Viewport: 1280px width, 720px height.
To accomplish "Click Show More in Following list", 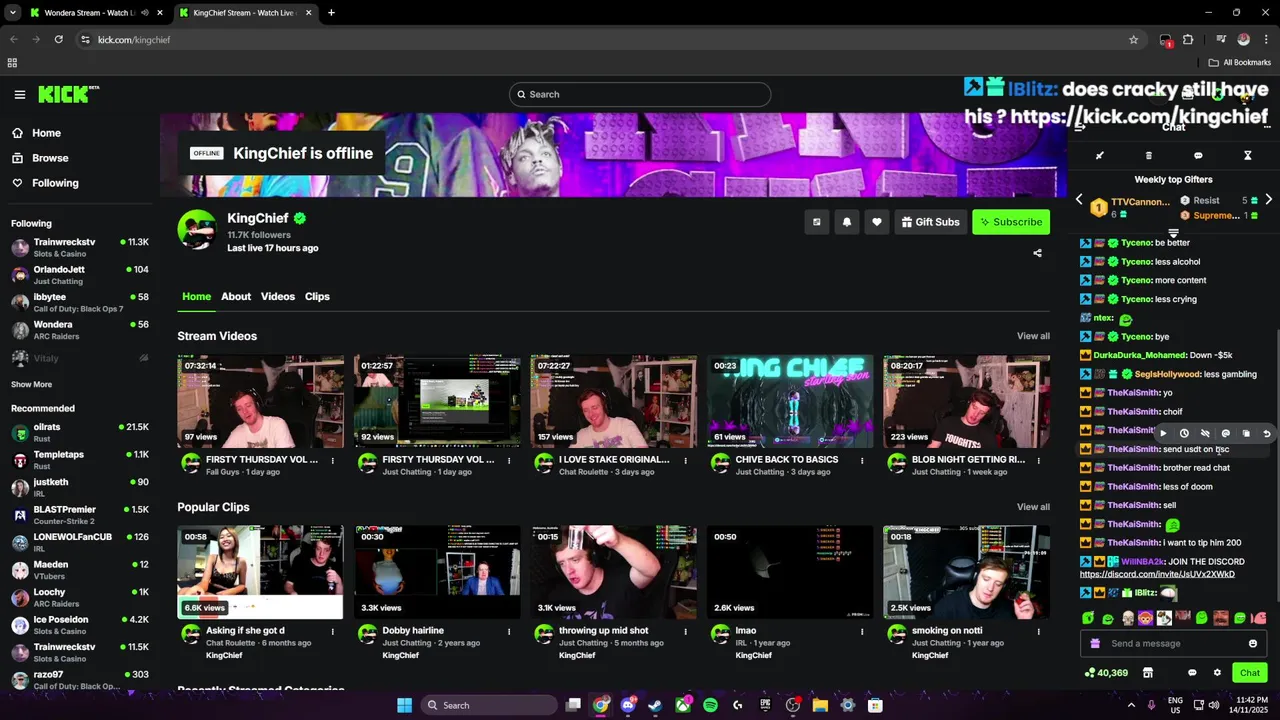I will point(31,385).
